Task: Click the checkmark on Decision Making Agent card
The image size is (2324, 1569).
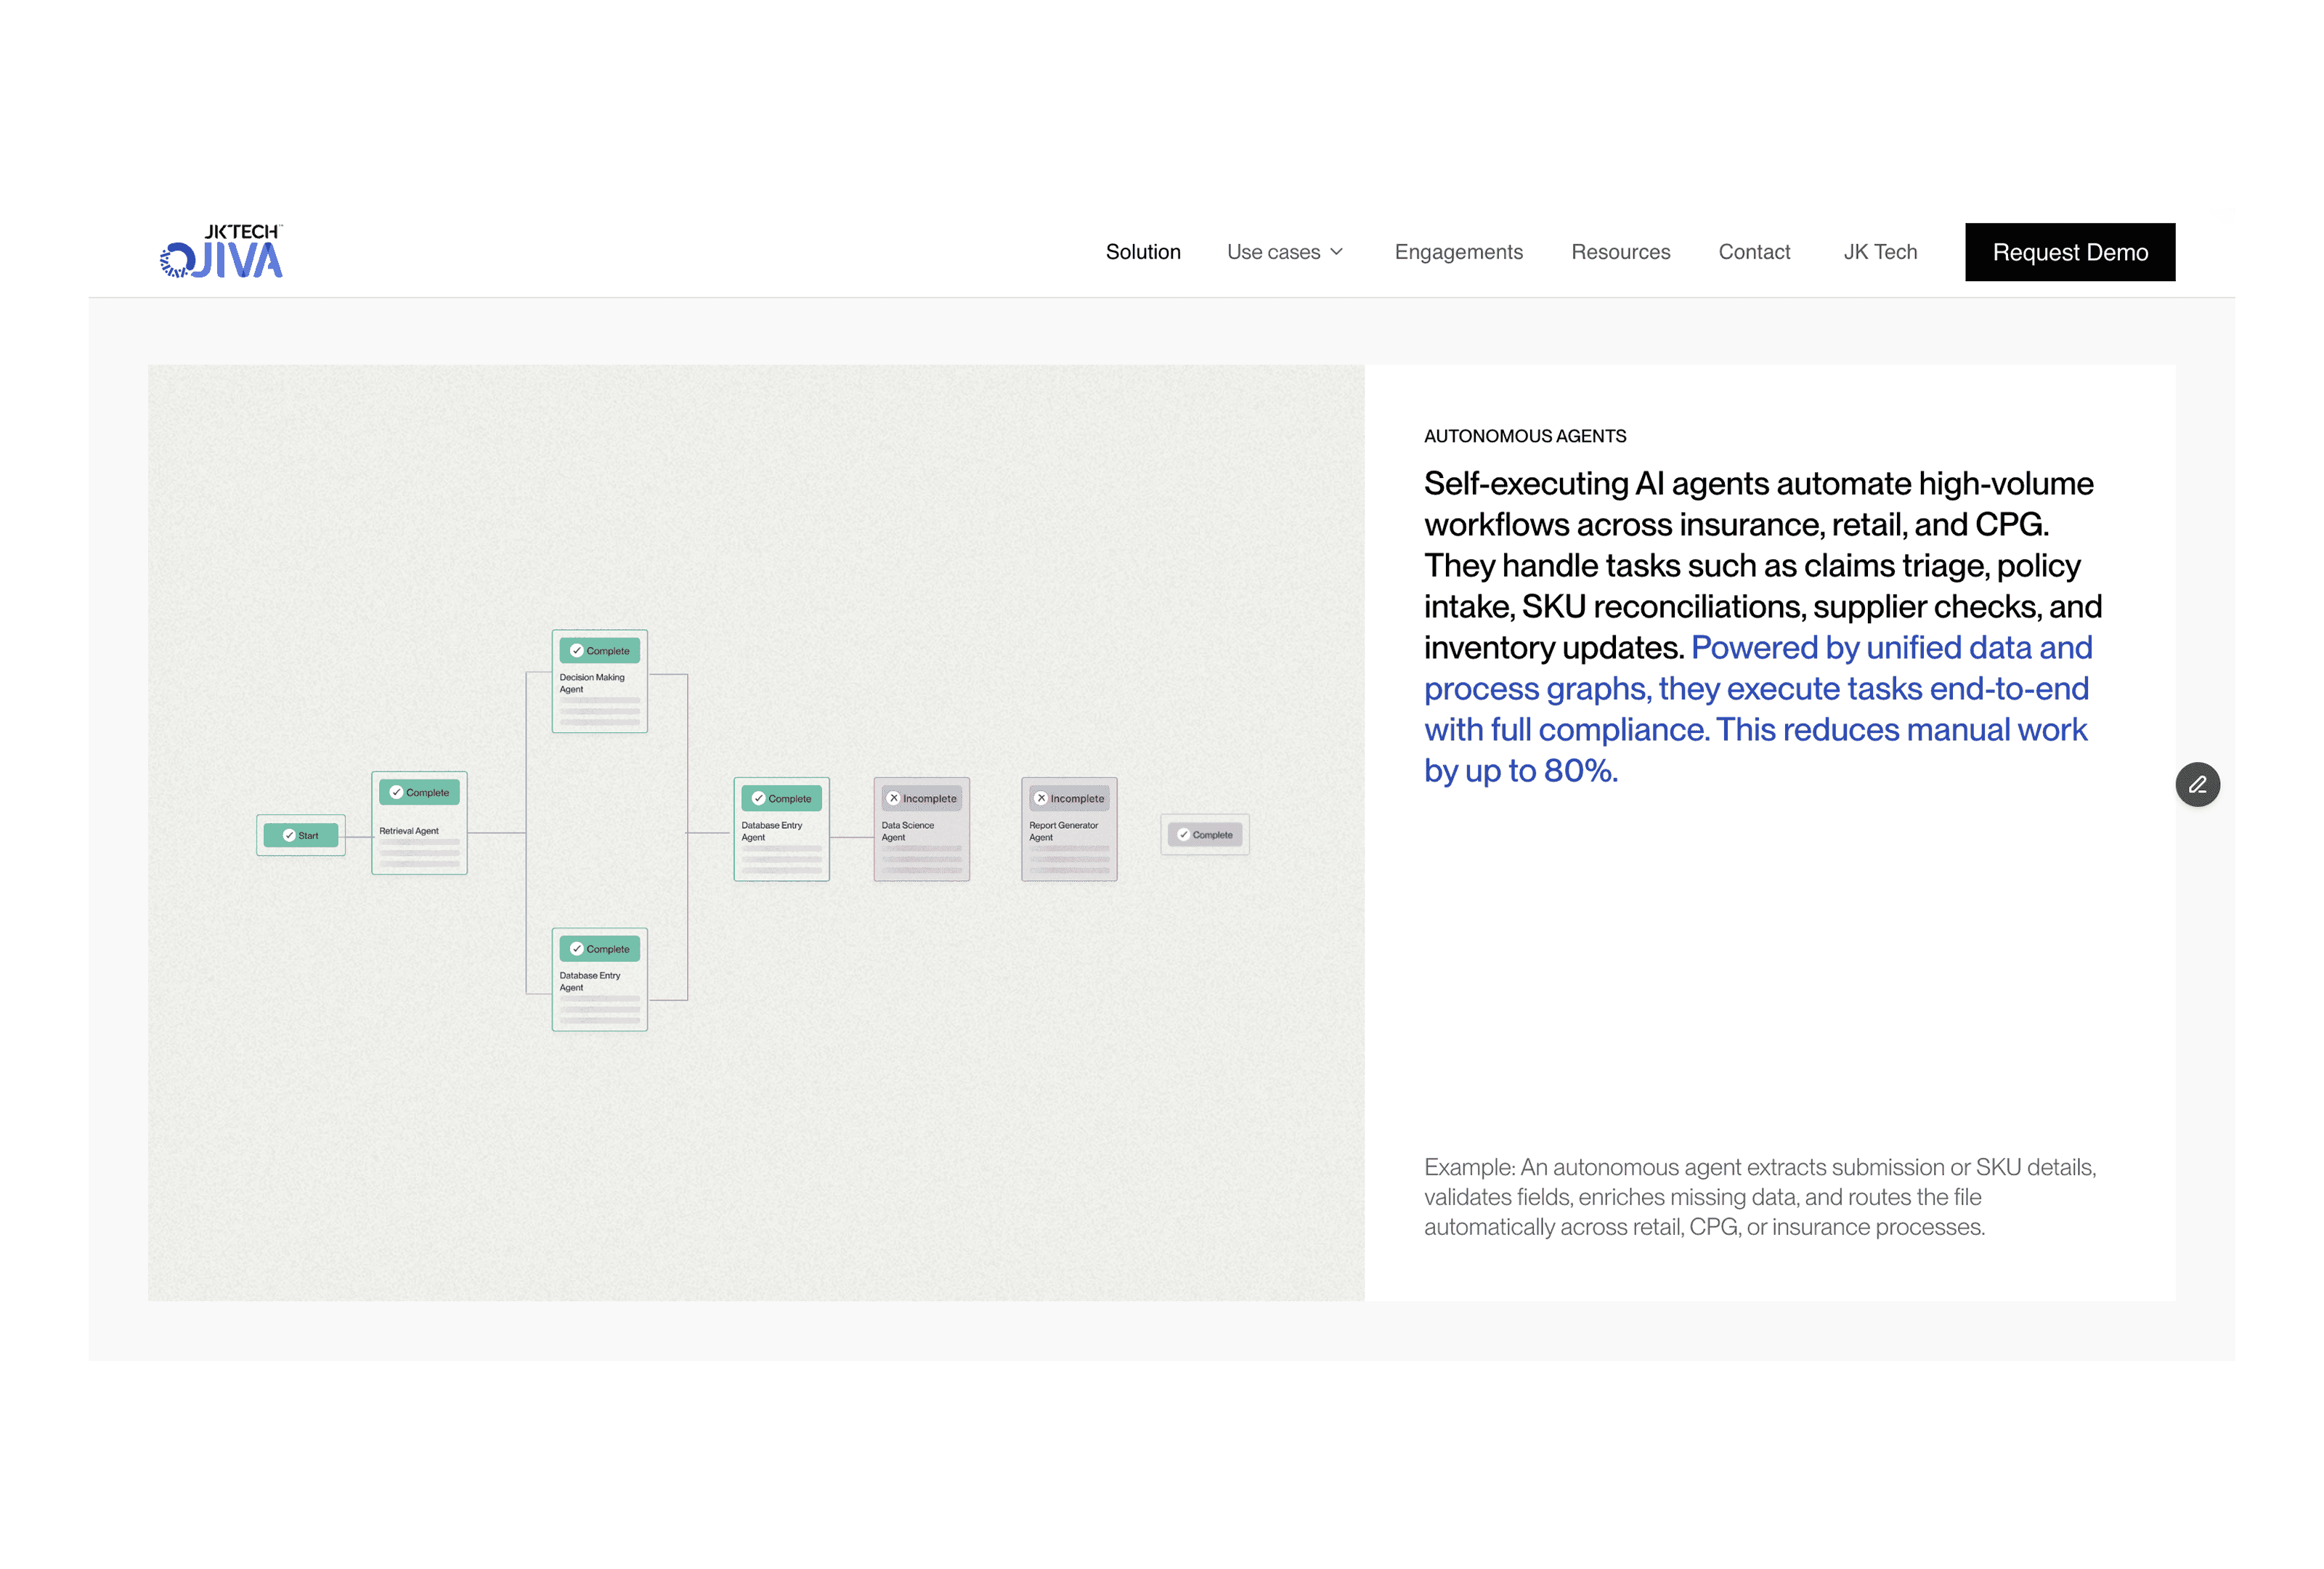Action: click(x=577, y=650)
